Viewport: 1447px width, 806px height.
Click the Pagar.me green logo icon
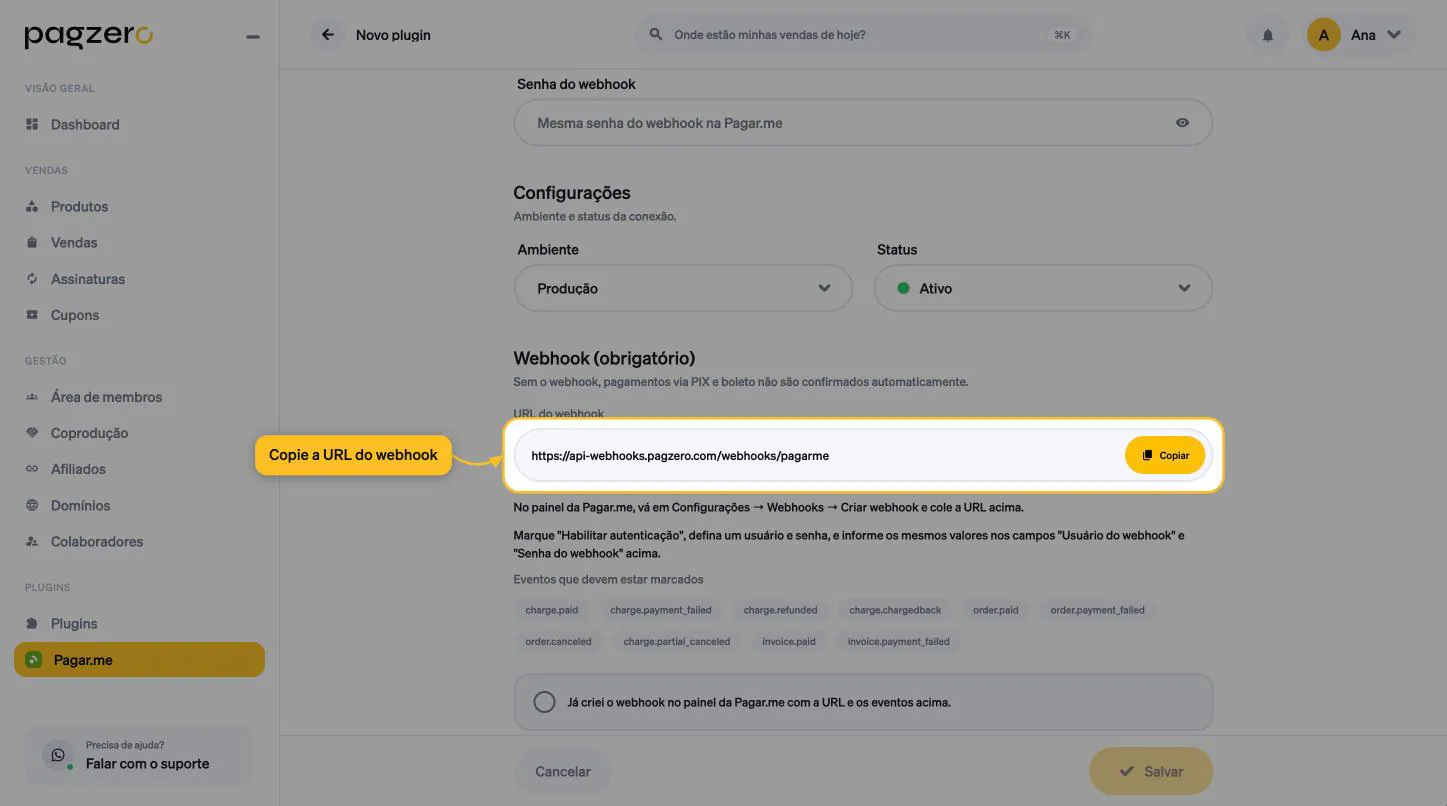(34, 660)
